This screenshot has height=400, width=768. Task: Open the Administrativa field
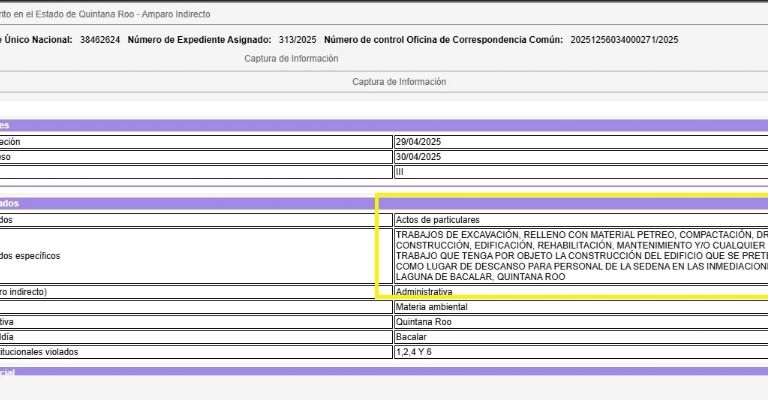[580, 291]
